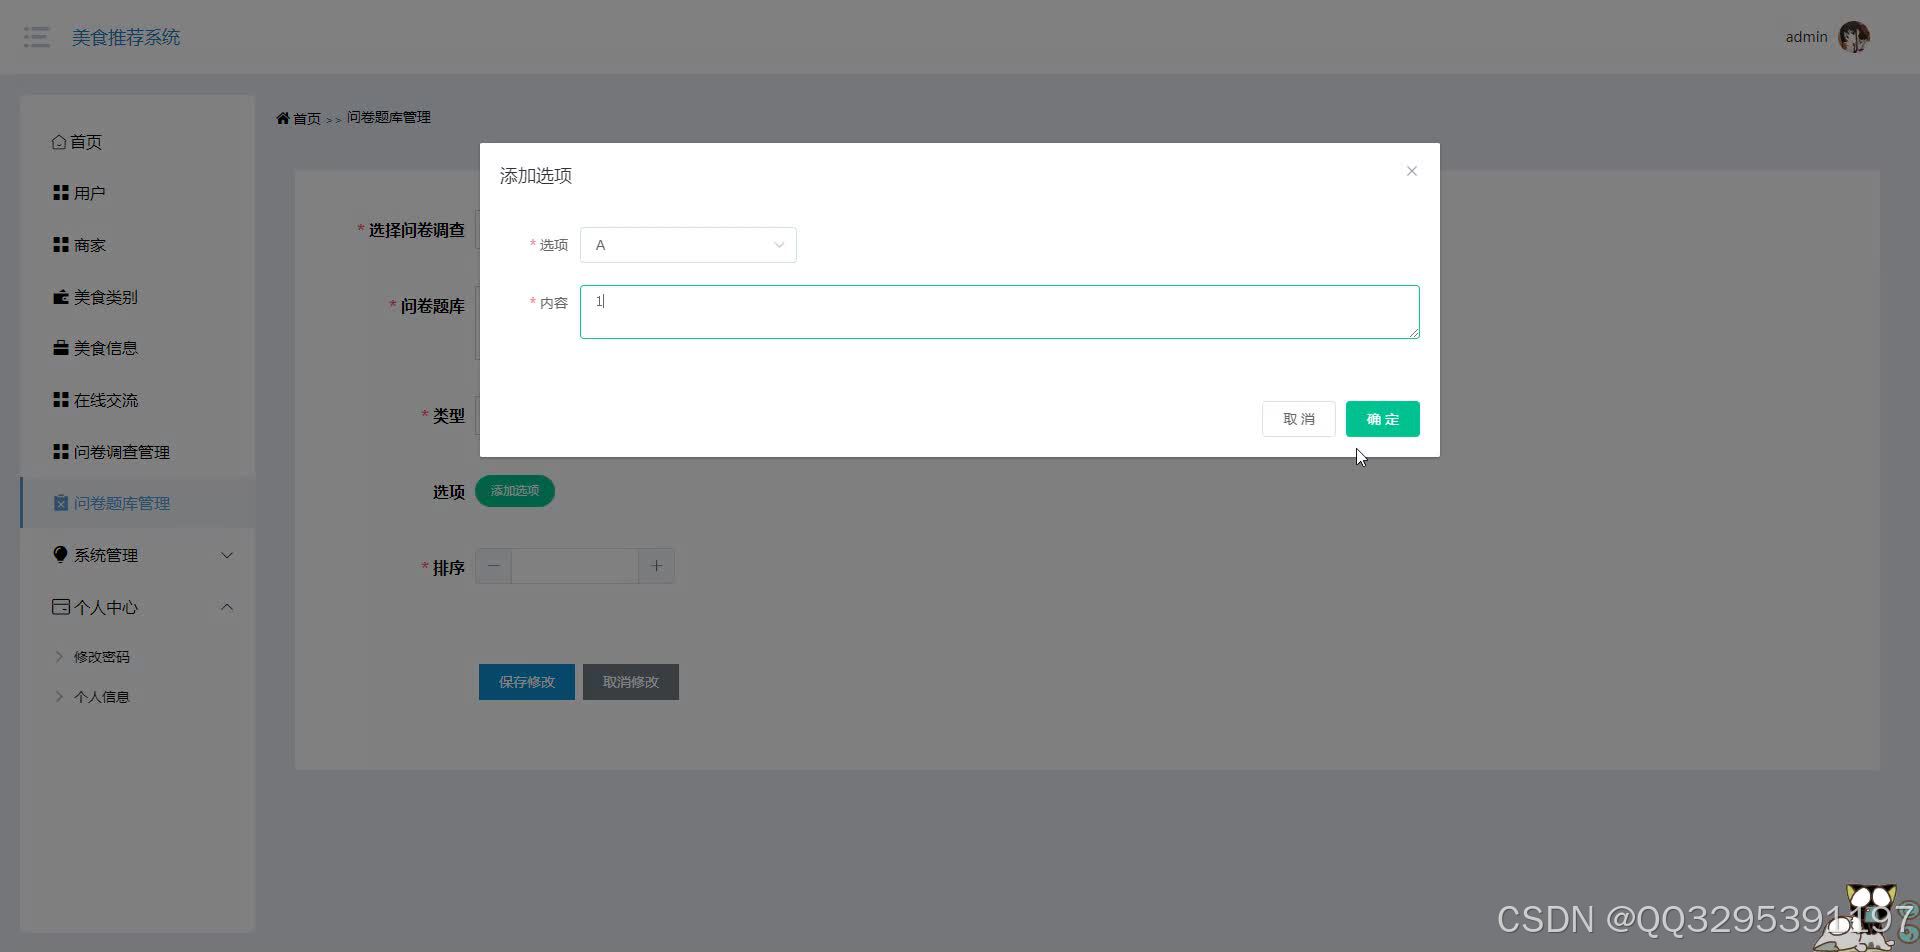1920x952 pixels.
Task: Click 问卷题库管理 breadcrumb text
Action: pyautogui.click(x=389, y=117)
